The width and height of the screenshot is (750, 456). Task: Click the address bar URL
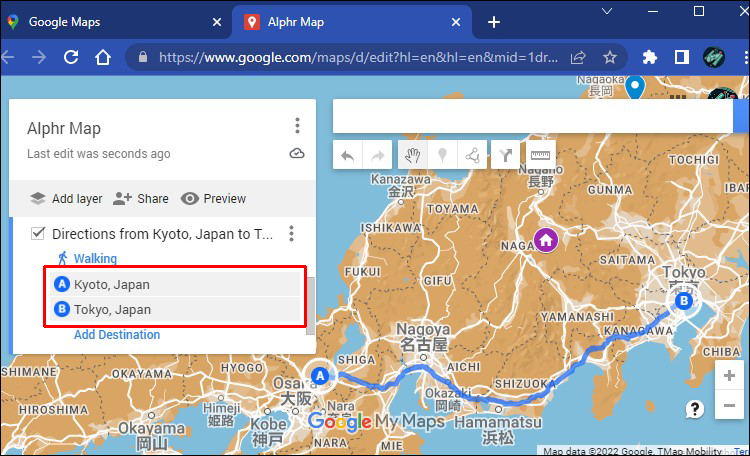(x=358, y=57)
